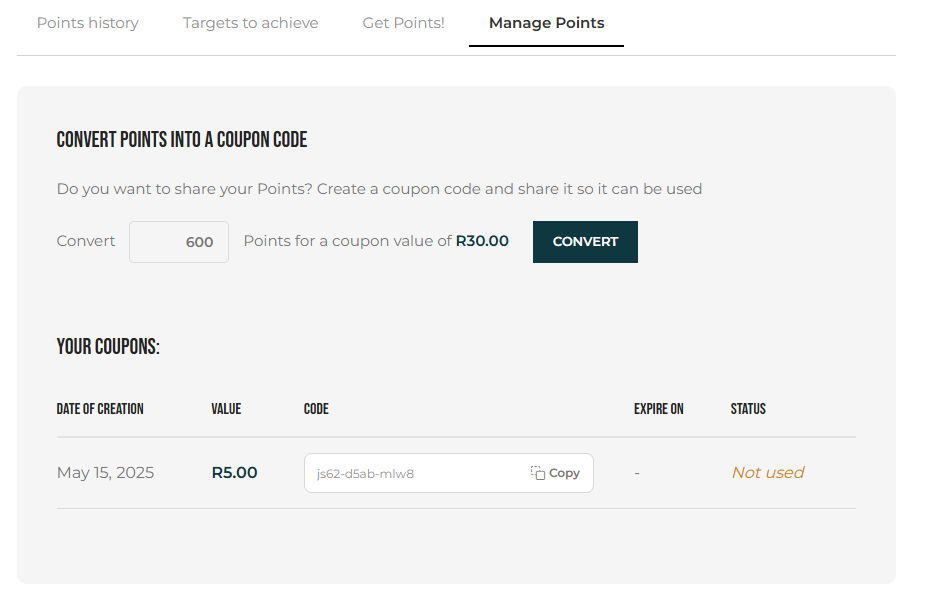The image size is (936, 598).
Task: Click the VALUE column header
Action: tap(226, 409)
